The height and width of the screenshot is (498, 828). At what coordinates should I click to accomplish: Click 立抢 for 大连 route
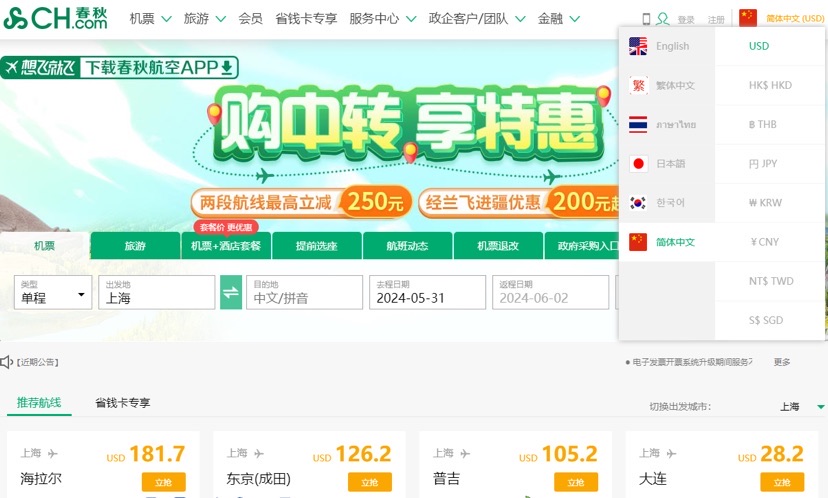782,482
